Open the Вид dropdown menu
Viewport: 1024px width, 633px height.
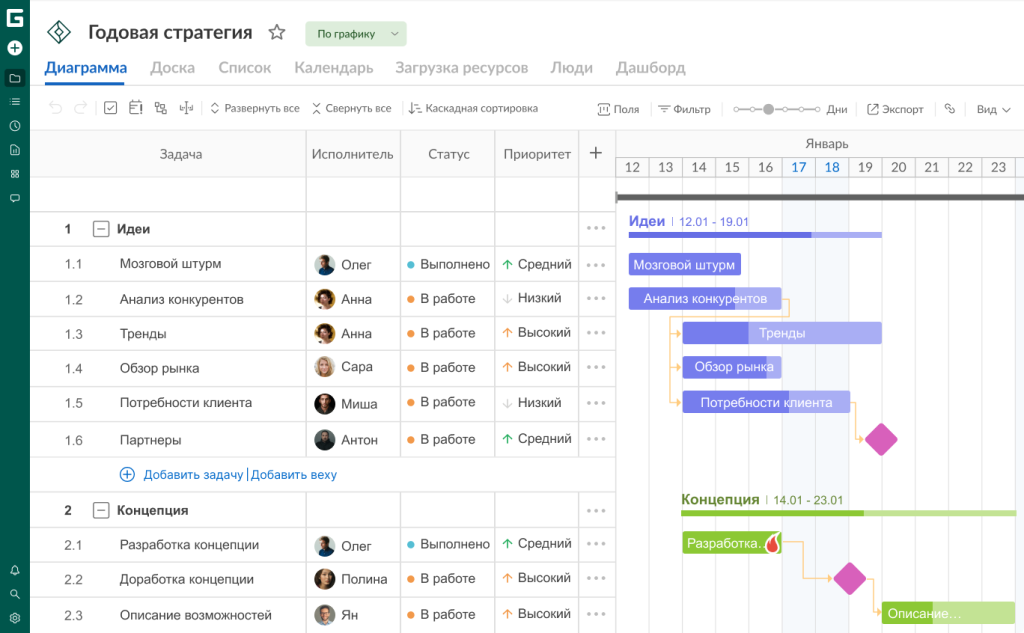point(993,109)
